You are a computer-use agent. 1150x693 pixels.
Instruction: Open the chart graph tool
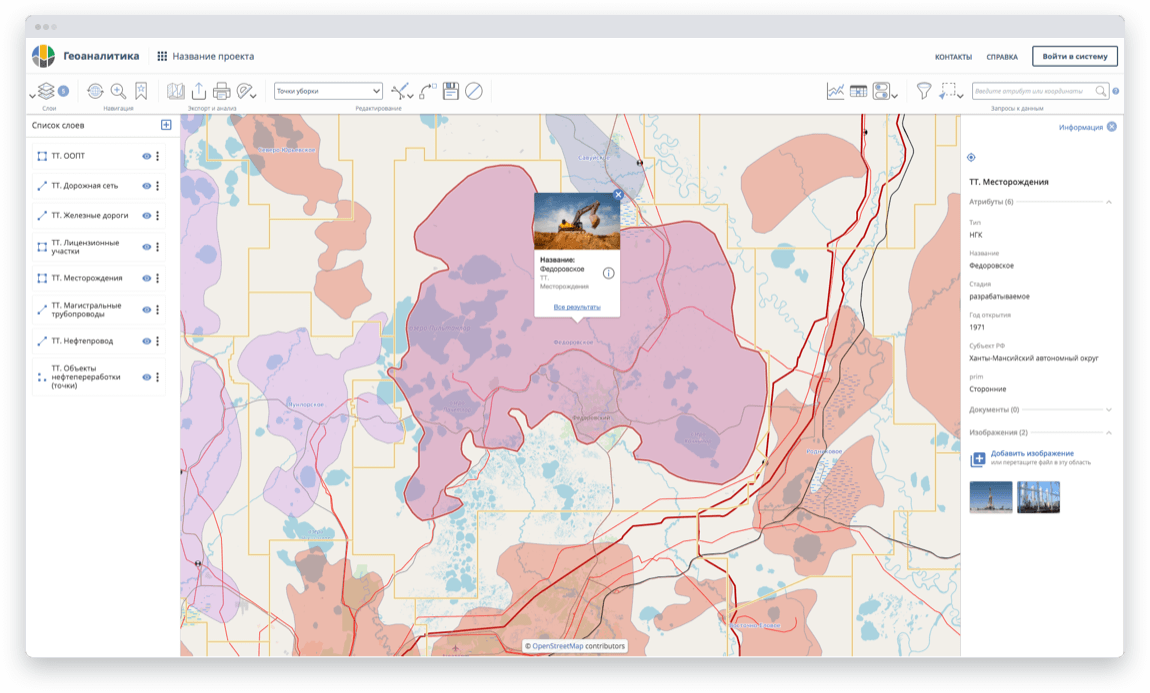point(835,91)
